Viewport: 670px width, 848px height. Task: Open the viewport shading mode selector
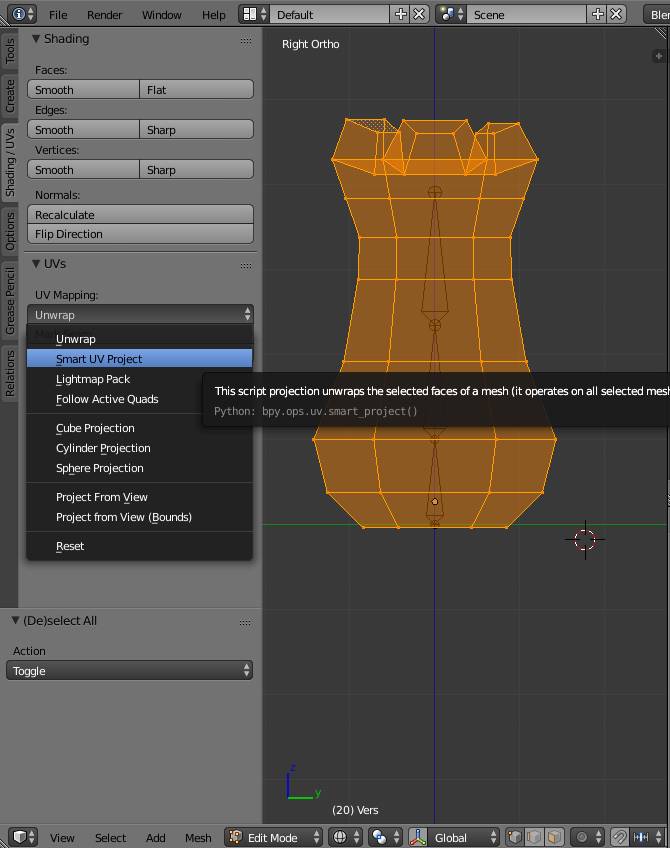pos(345,837)
